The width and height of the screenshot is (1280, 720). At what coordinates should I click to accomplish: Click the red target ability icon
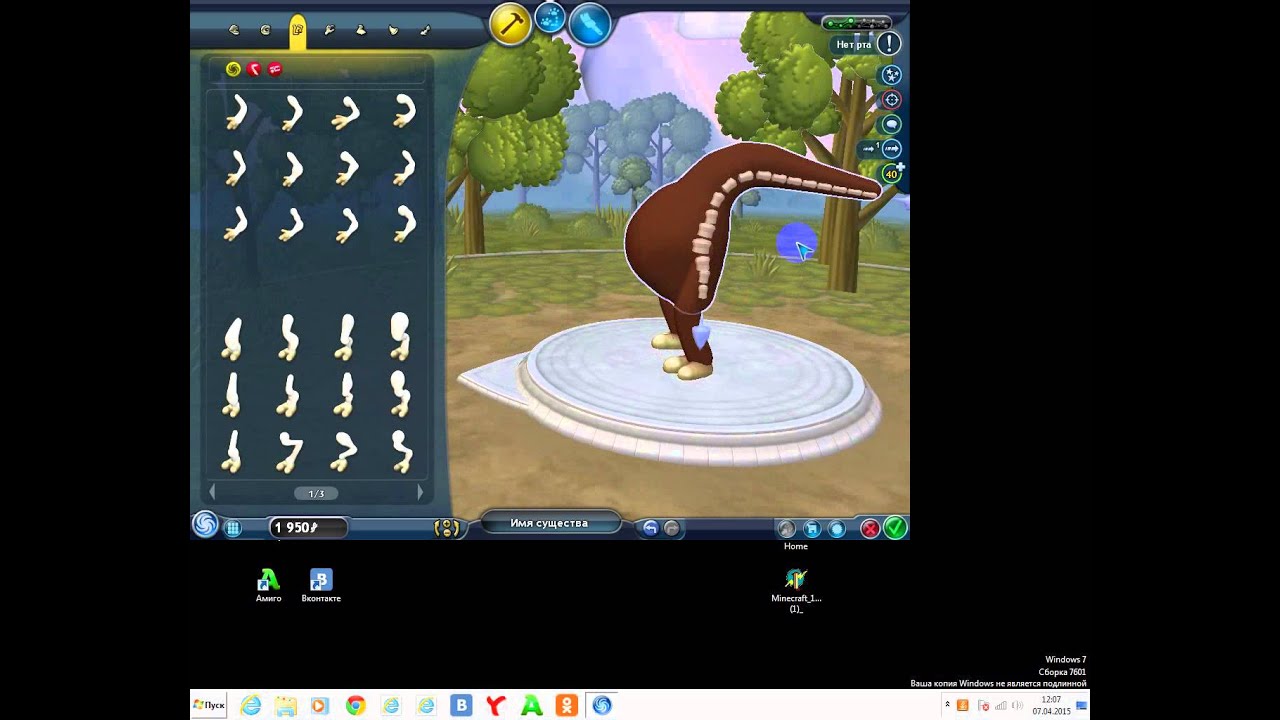pyautogui.click(x=890, y=100)
